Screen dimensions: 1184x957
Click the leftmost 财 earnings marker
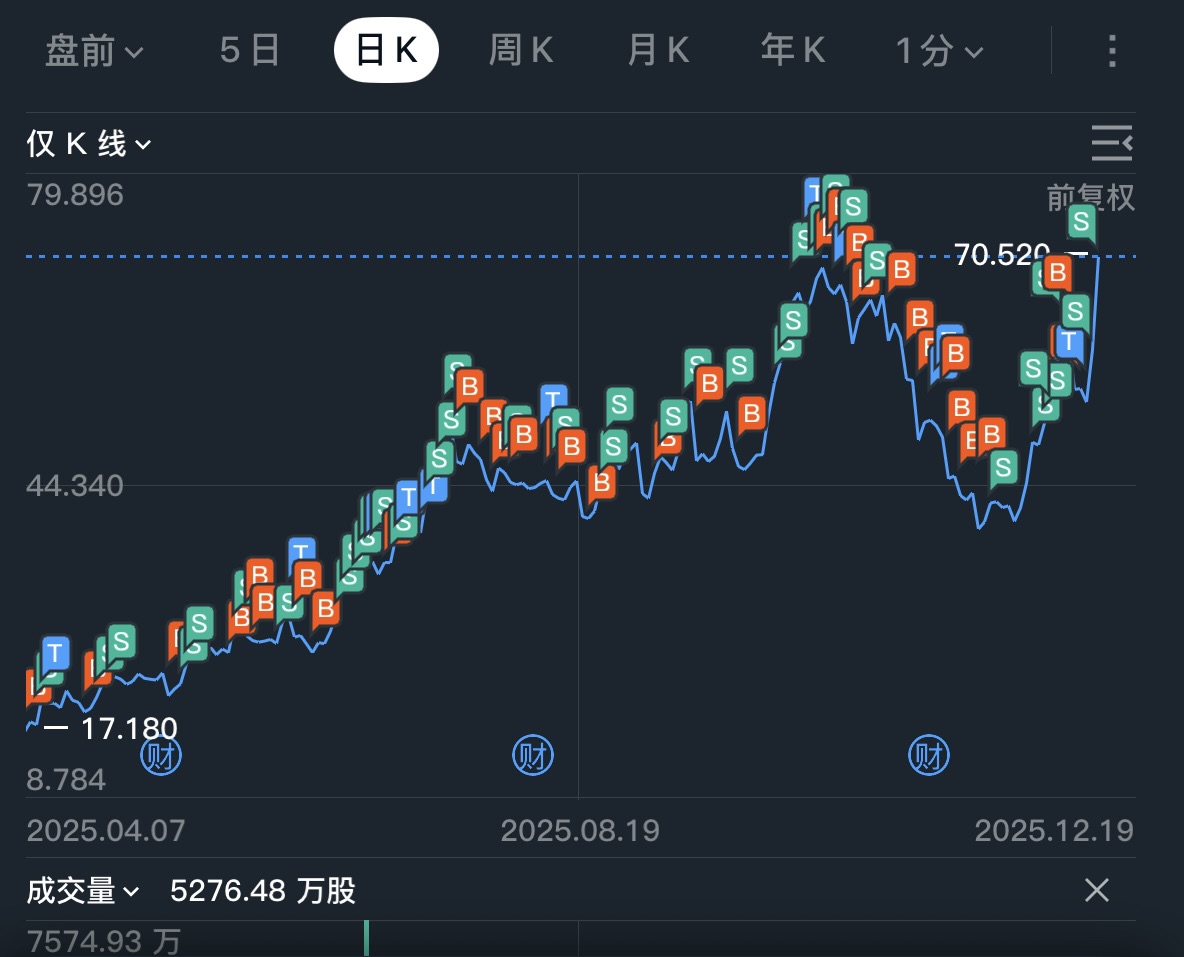click(x=161, y=756)
